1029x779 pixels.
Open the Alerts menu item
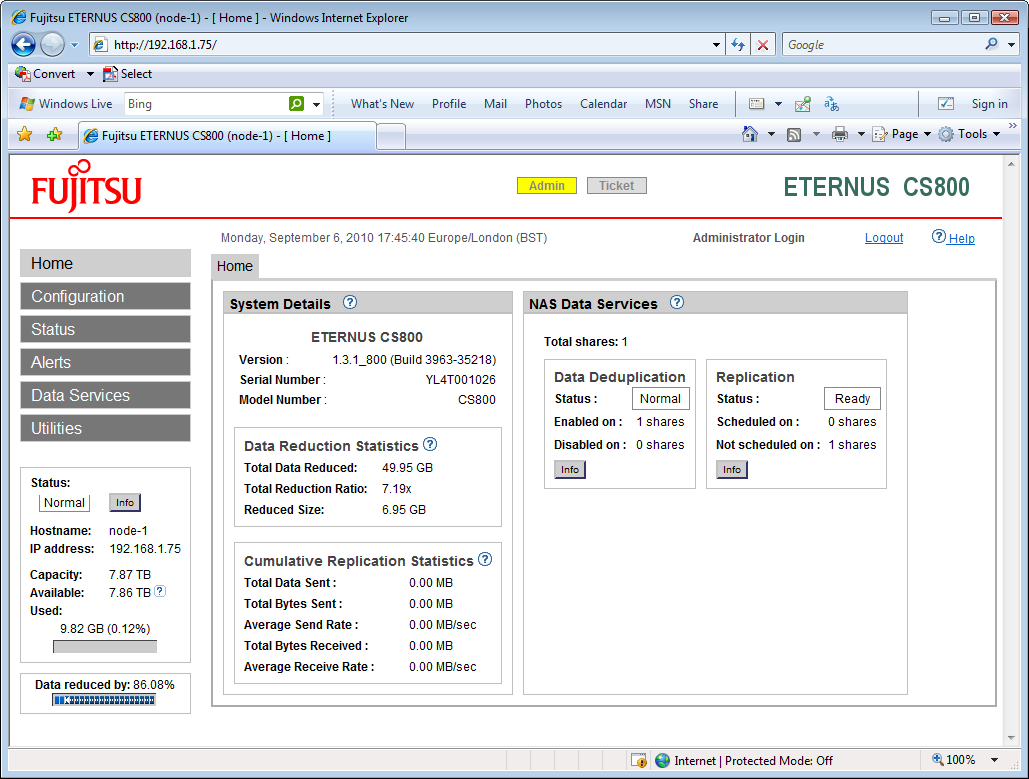pos(106,362)
